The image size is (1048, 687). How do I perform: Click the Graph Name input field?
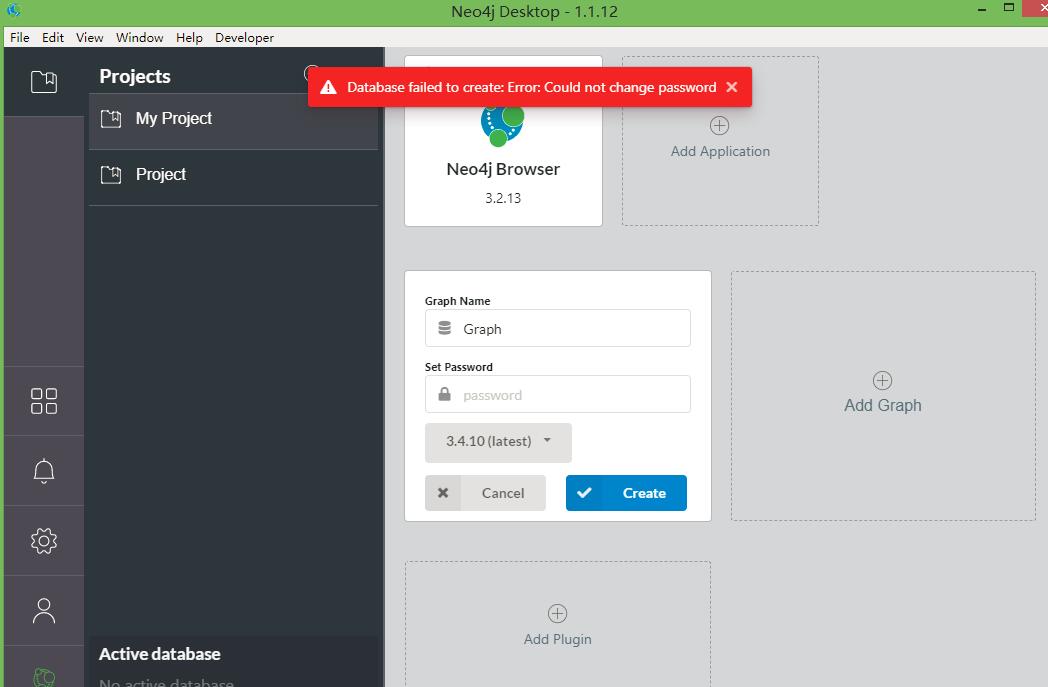click(x=557, y=328)
